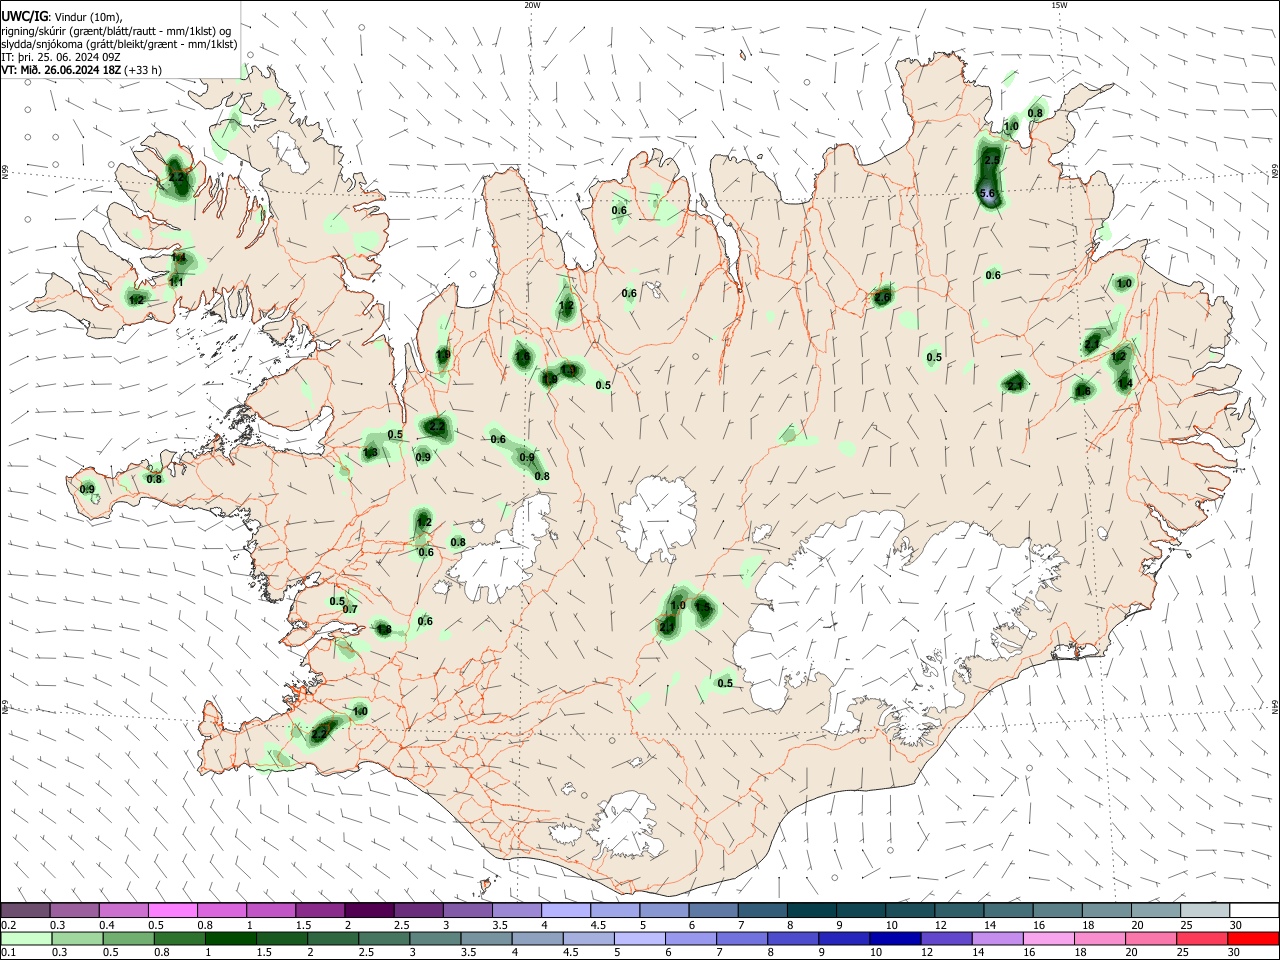Click the 5.6 precipitation peak value
This screenshot has width=1280, height=960.
pyautogui.click(x=988, y=193)
